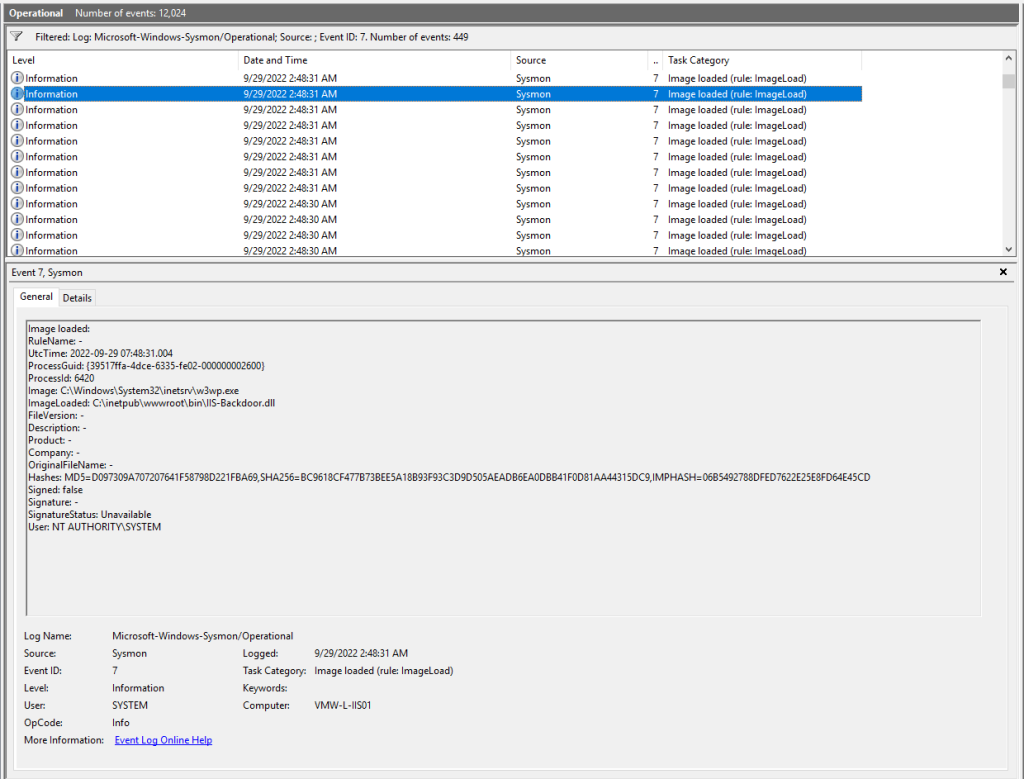Click the scrollbar up arrow icon
Image resolution: width=1024 pixels, height=779 pixels.
(x=1009, y=57)
